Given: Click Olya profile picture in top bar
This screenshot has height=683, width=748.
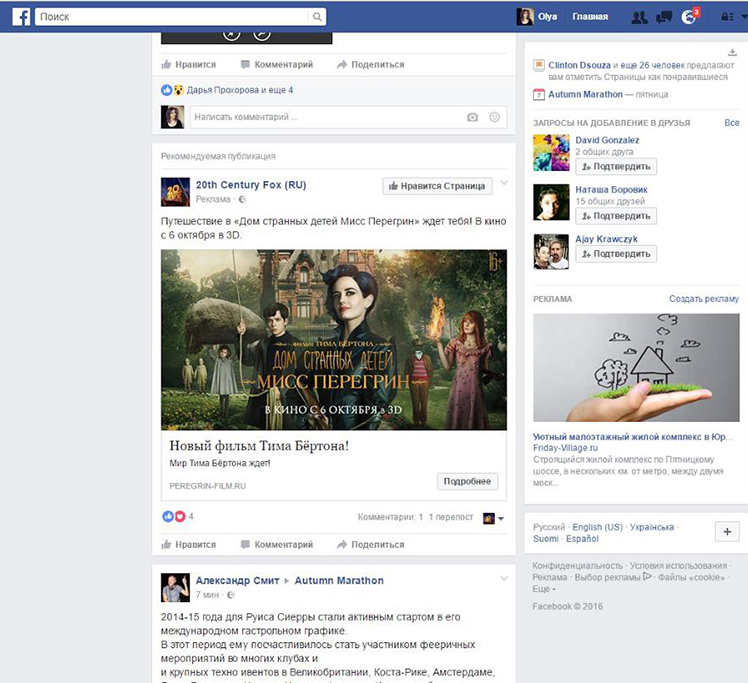Looking at the screenshot, I should (525, 17).
